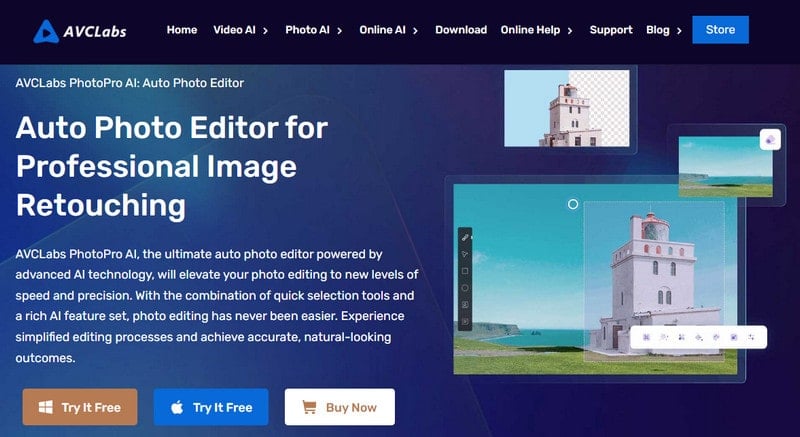Viewport: 800px width, 437px height.
Task: Click the "Auto Photo Editor for Professional Image Retouching" heading
Action: [171, 166]
